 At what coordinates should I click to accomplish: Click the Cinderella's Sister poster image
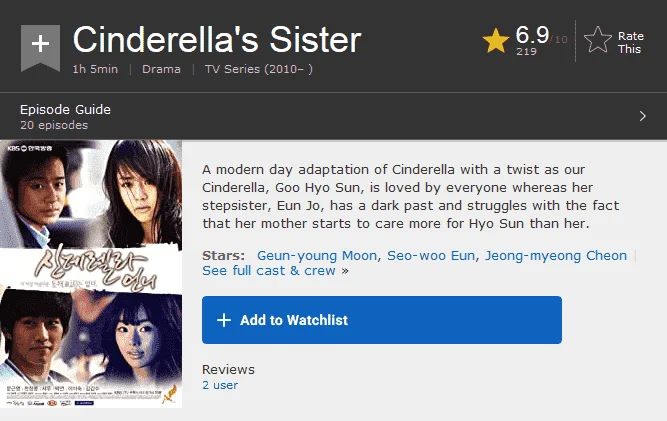coord(91,274)
